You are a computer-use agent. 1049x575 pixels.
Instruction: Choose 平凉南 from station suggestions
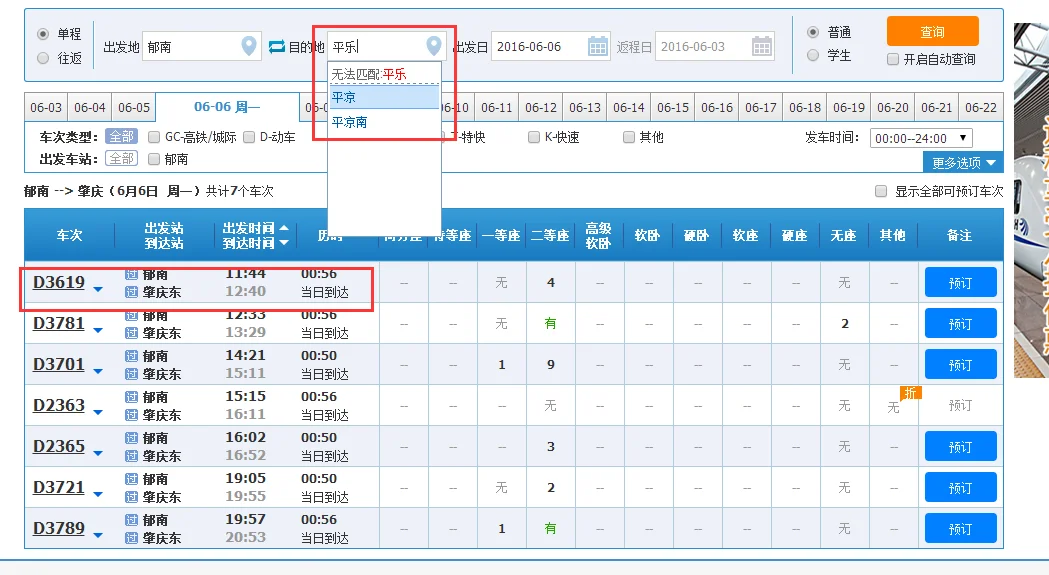pyautogui.click(x=384, y=122)
